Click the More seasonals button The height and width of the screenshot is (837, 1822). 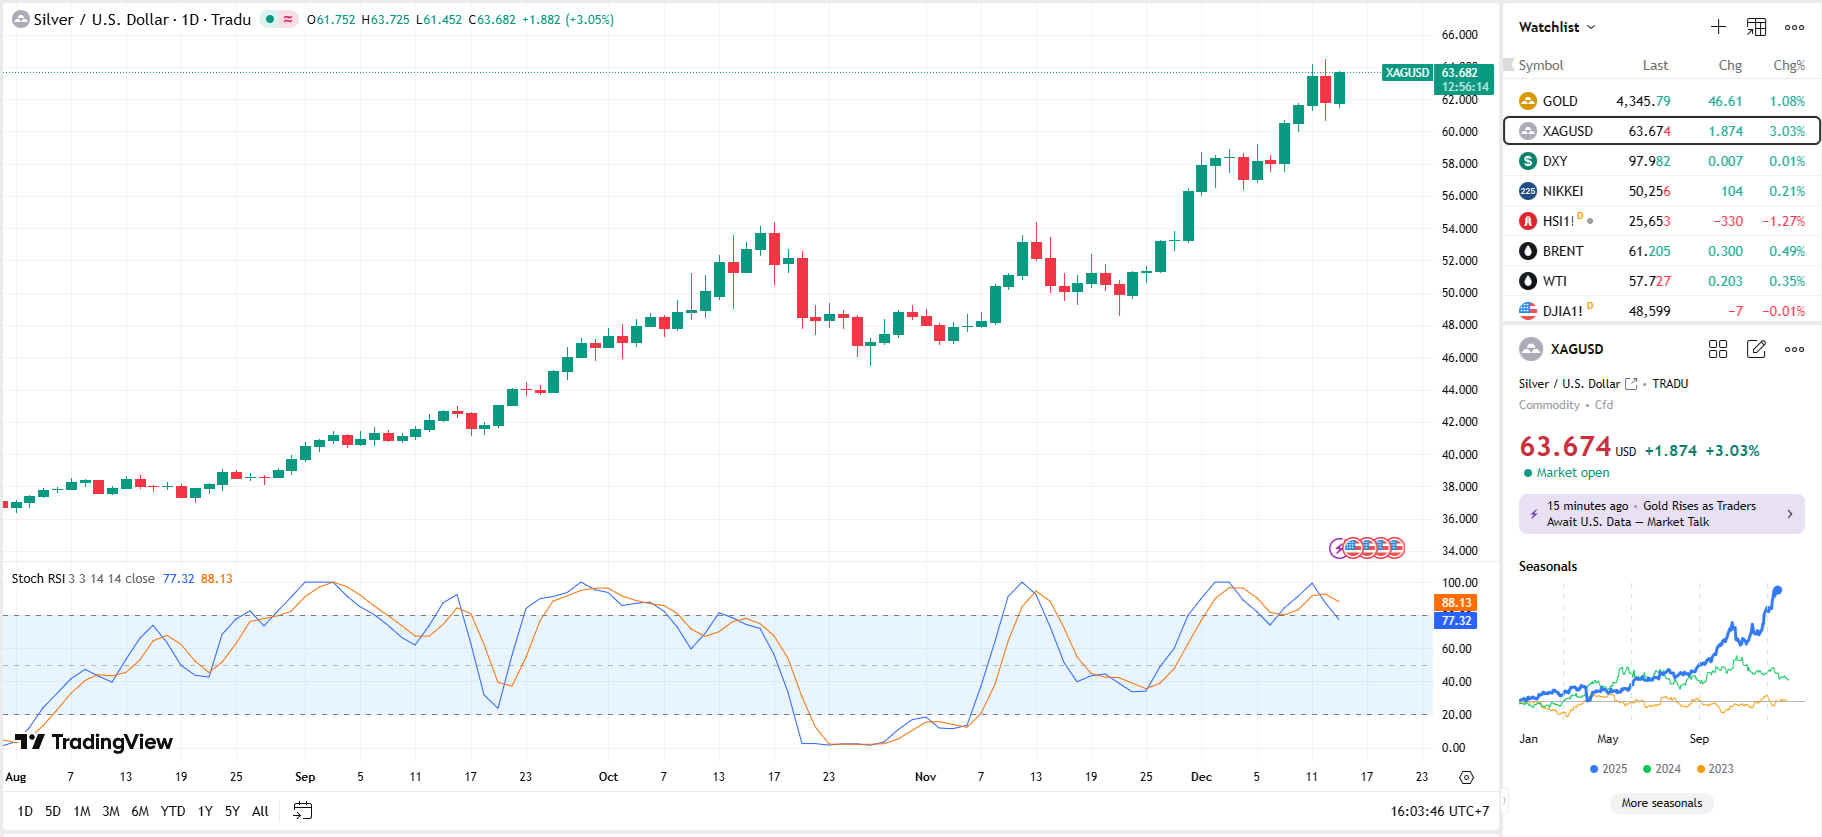(1661, 803)
